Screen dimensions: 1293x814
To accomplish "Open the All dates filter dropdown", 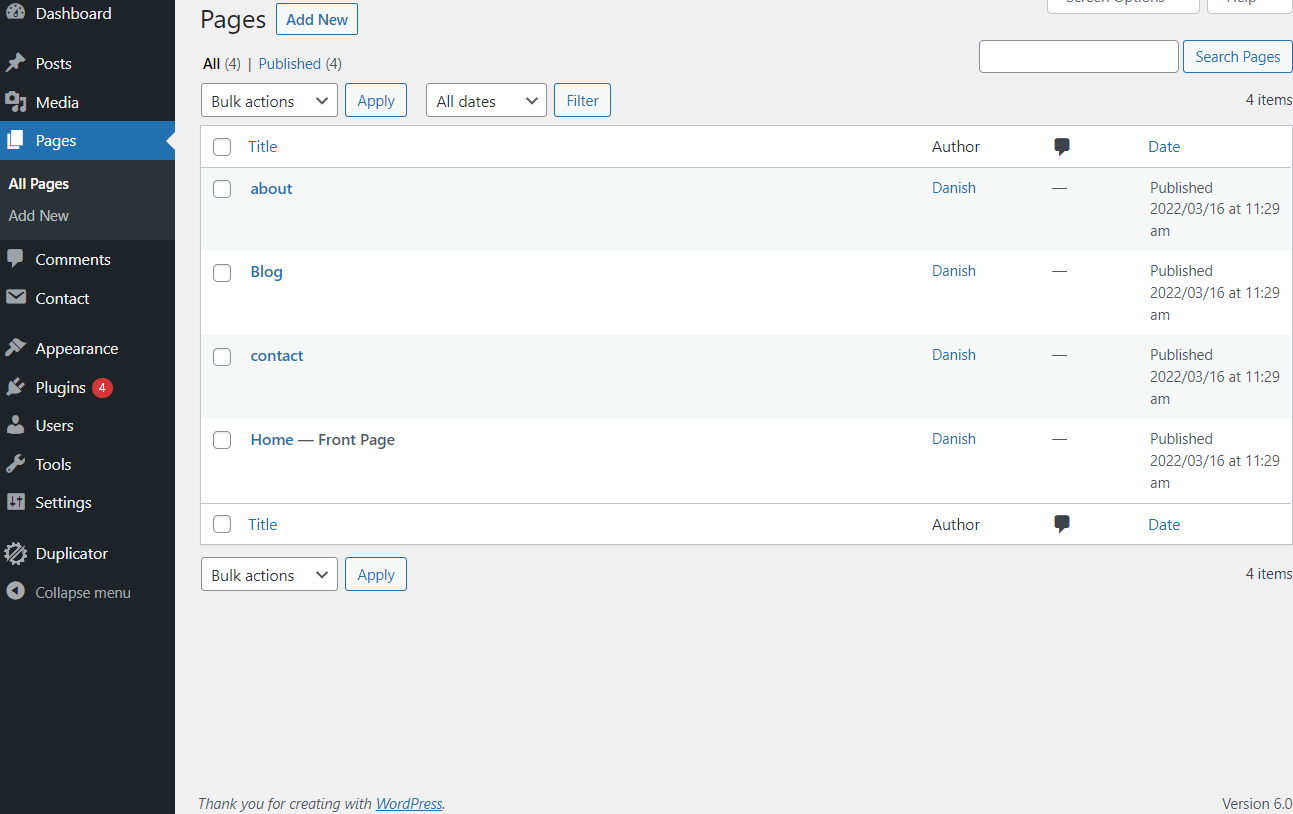I will (486, 100).
